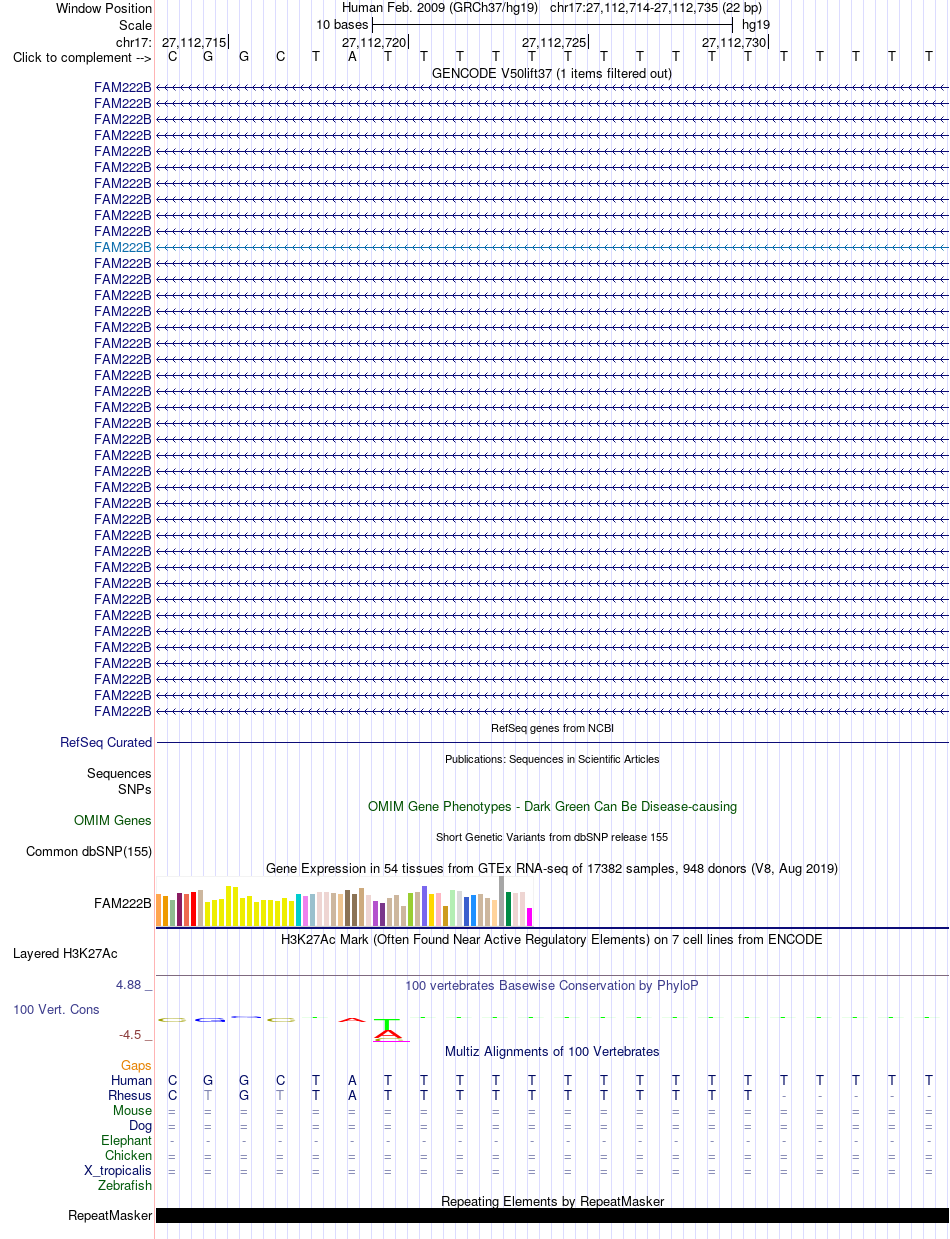Click the tall gray bar in GTEx chart

coord(502,901)
